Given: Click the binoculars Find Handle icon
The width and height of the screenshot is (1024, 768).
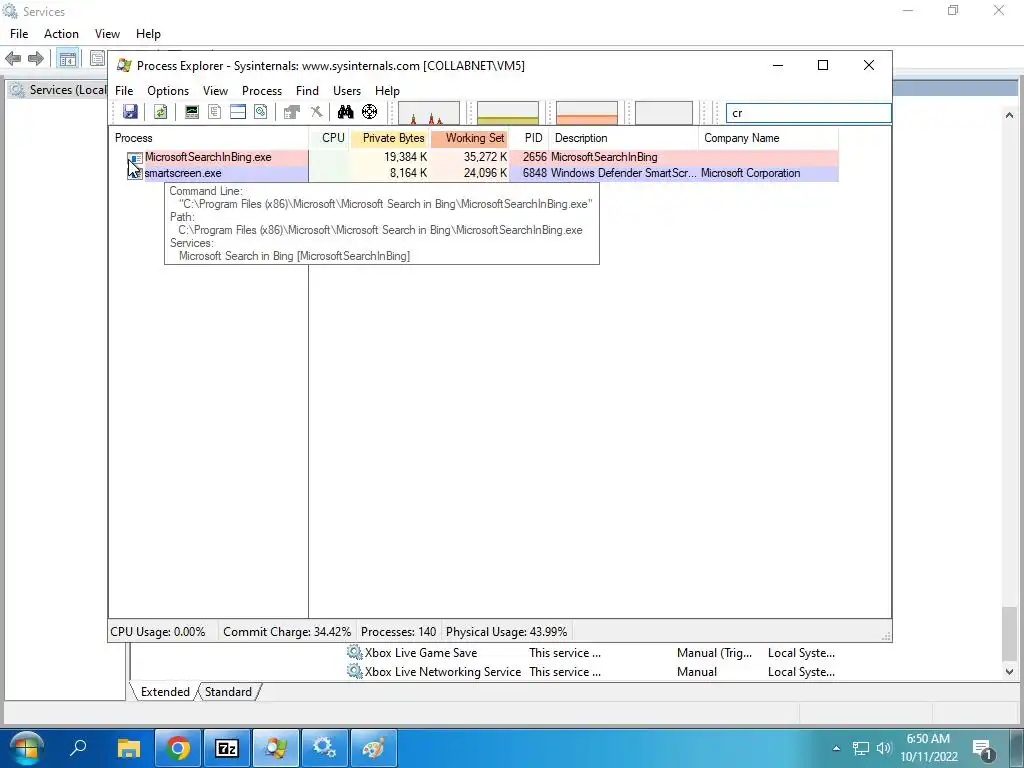Looking at the screenshot, I should coord(345,112).
